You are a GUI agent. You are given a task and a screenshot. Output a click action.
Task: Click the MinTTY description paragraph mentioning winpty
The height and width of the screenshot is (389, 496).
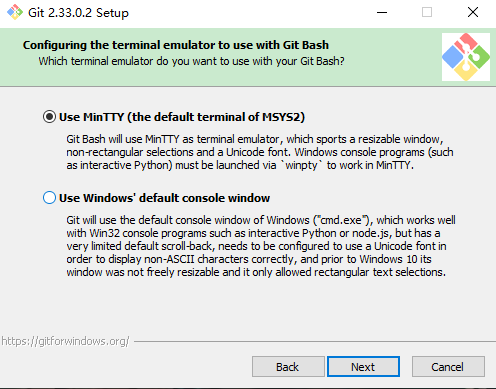coord(260,152)
